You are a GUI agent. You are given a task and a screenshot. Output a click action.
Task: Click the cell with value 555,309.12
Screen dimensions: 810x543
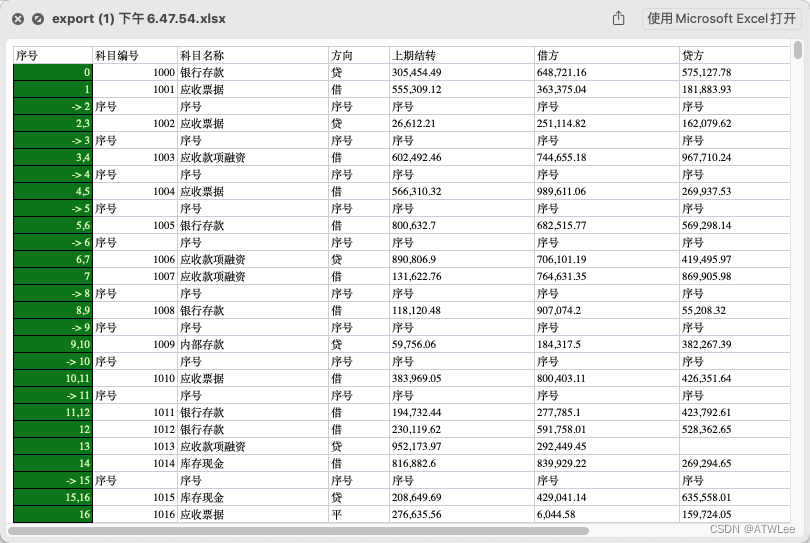point(461,89)
